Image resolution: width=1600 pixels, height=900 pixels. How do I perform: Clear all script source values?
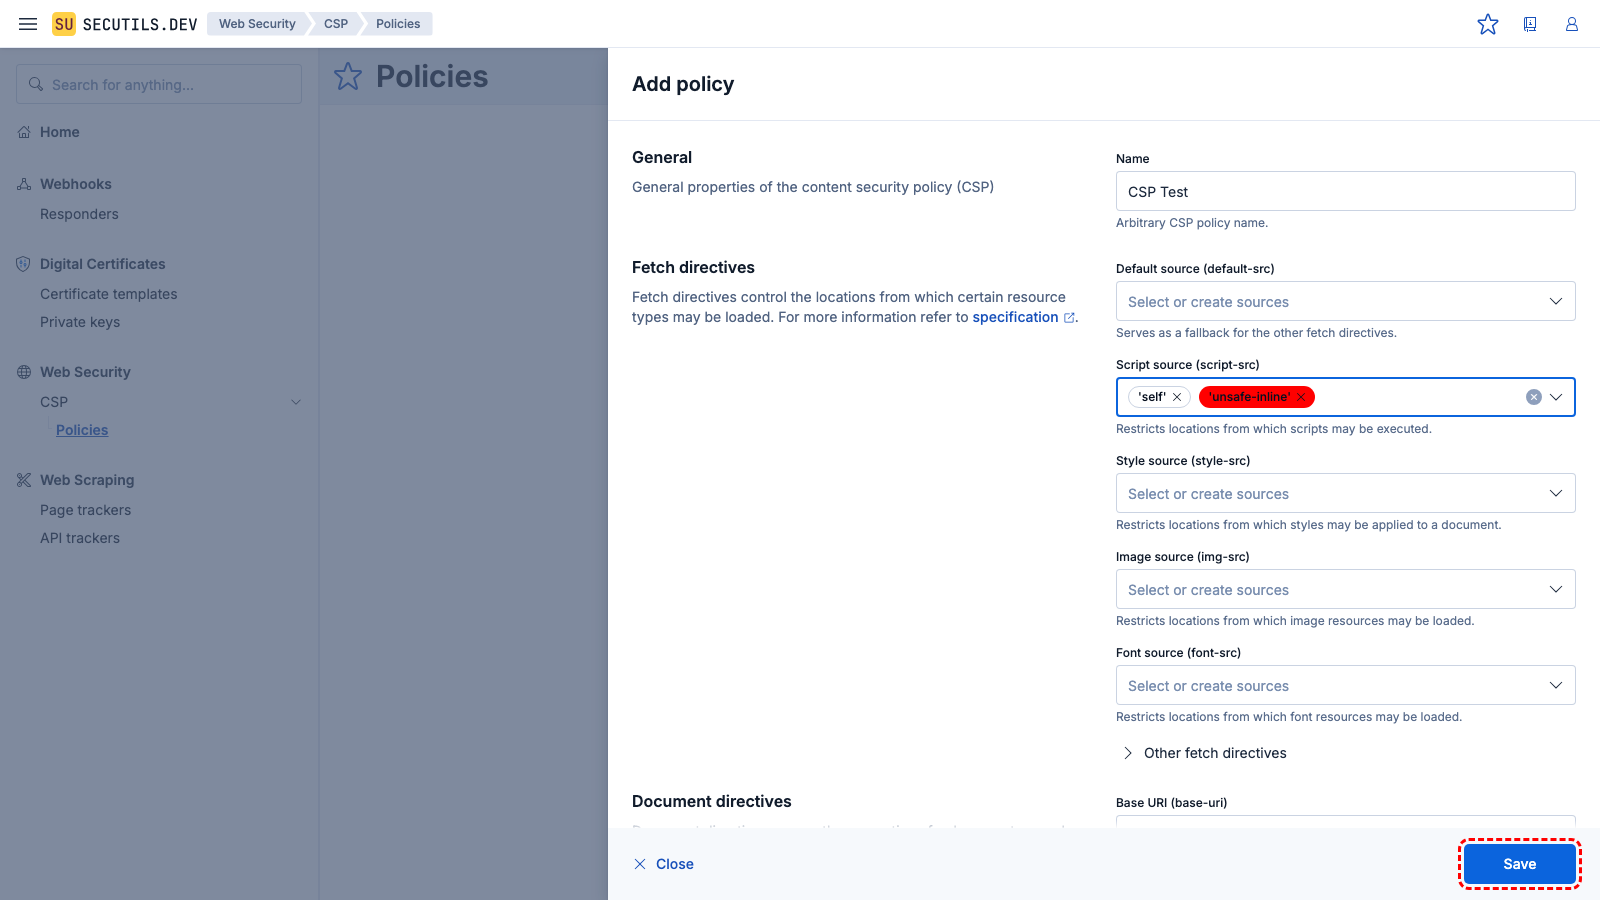1533,397
